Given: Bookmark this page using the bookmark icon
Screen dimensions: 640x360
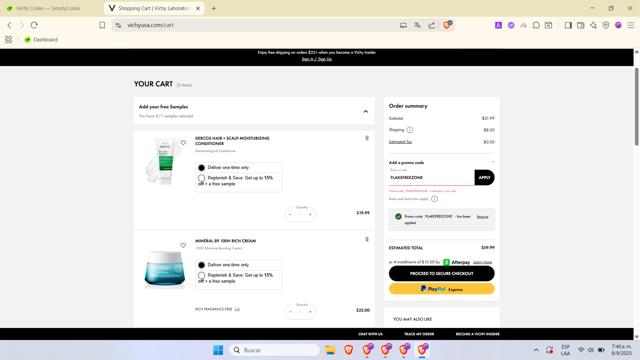Looking at the screenshot, I should tap(102, 25).
